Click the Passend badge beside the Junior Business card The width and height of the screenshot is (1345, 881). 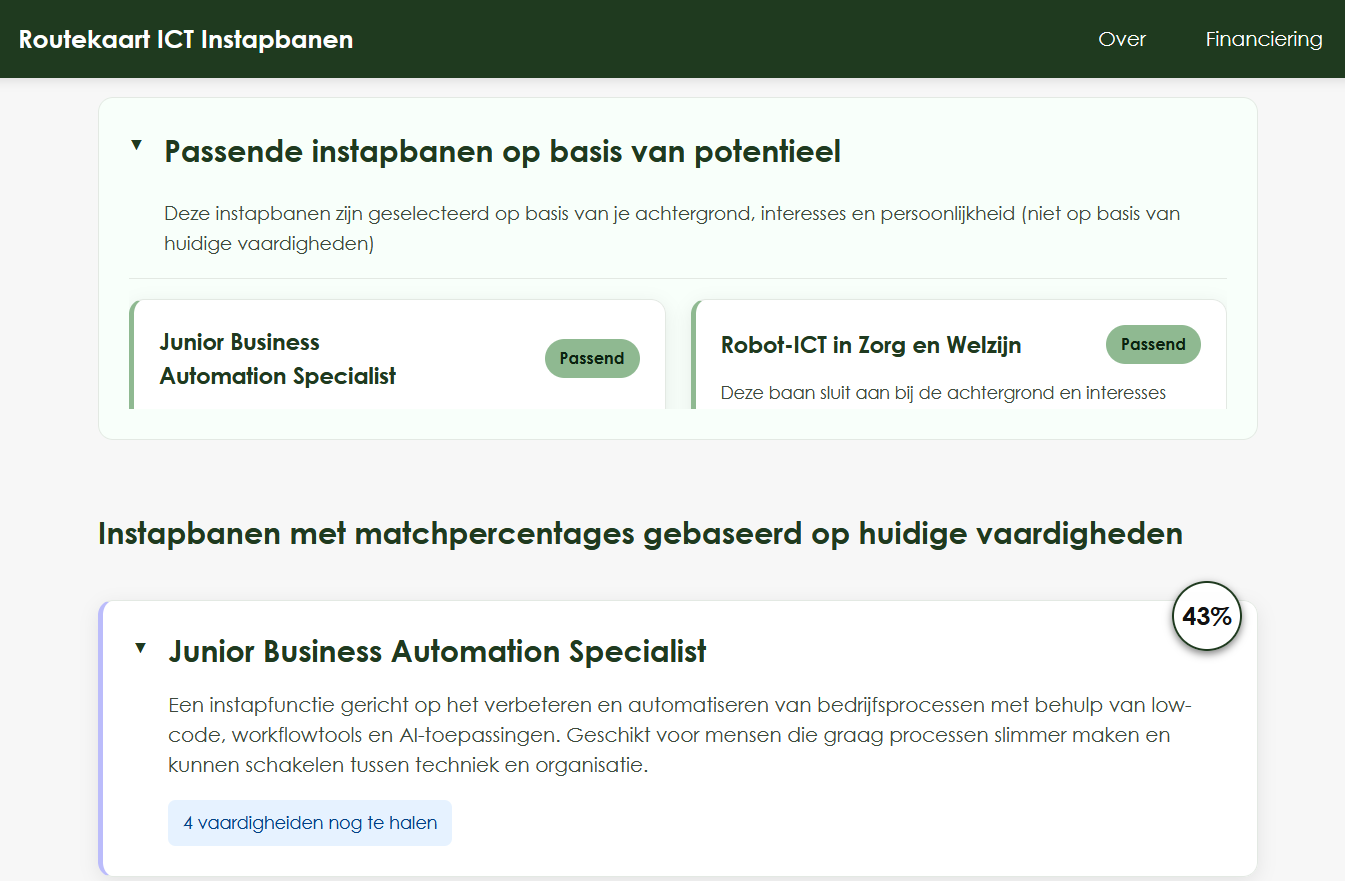click(592, 358)
